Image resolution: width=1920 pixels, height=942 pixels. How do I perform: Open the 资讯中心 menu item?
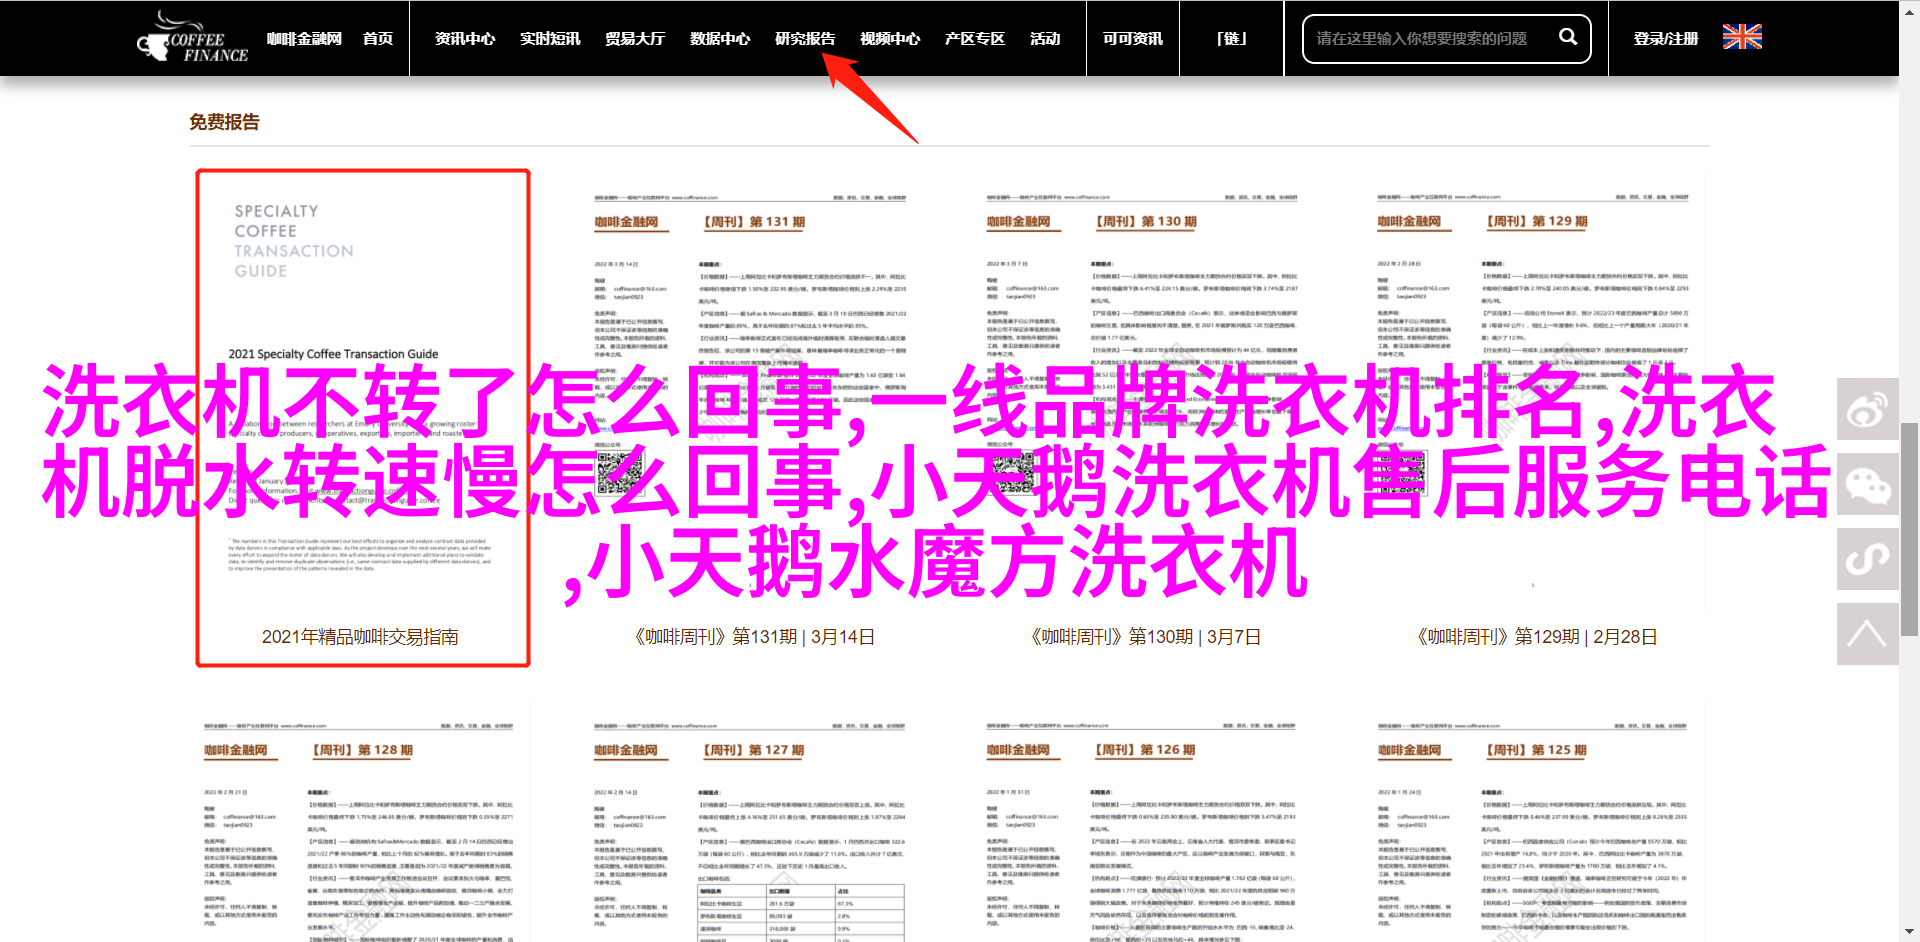pos(465,39)
